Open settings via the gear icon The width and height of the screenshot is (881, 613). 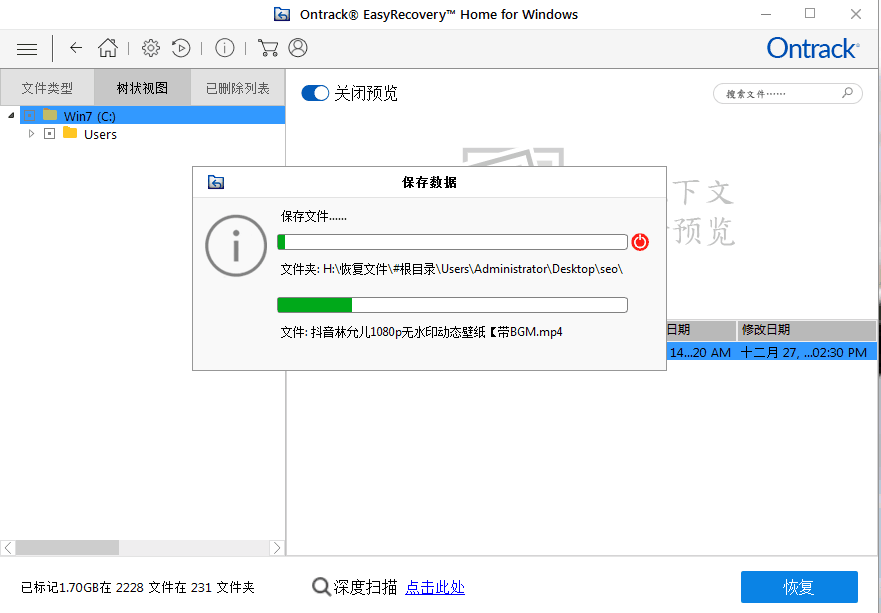coord(151,48)
